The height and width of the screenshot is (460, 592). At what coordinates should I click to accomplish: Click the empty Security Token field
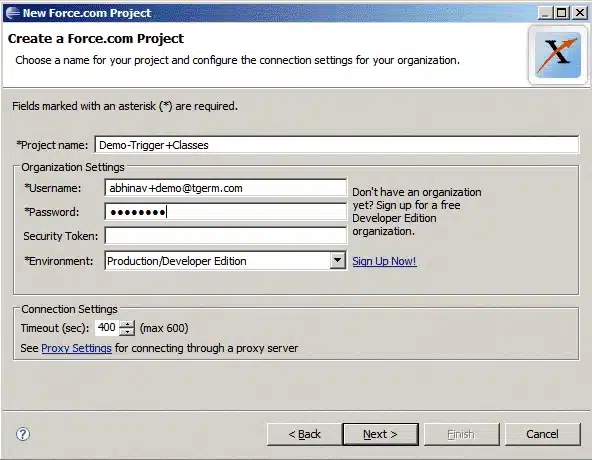click(225, 236)
